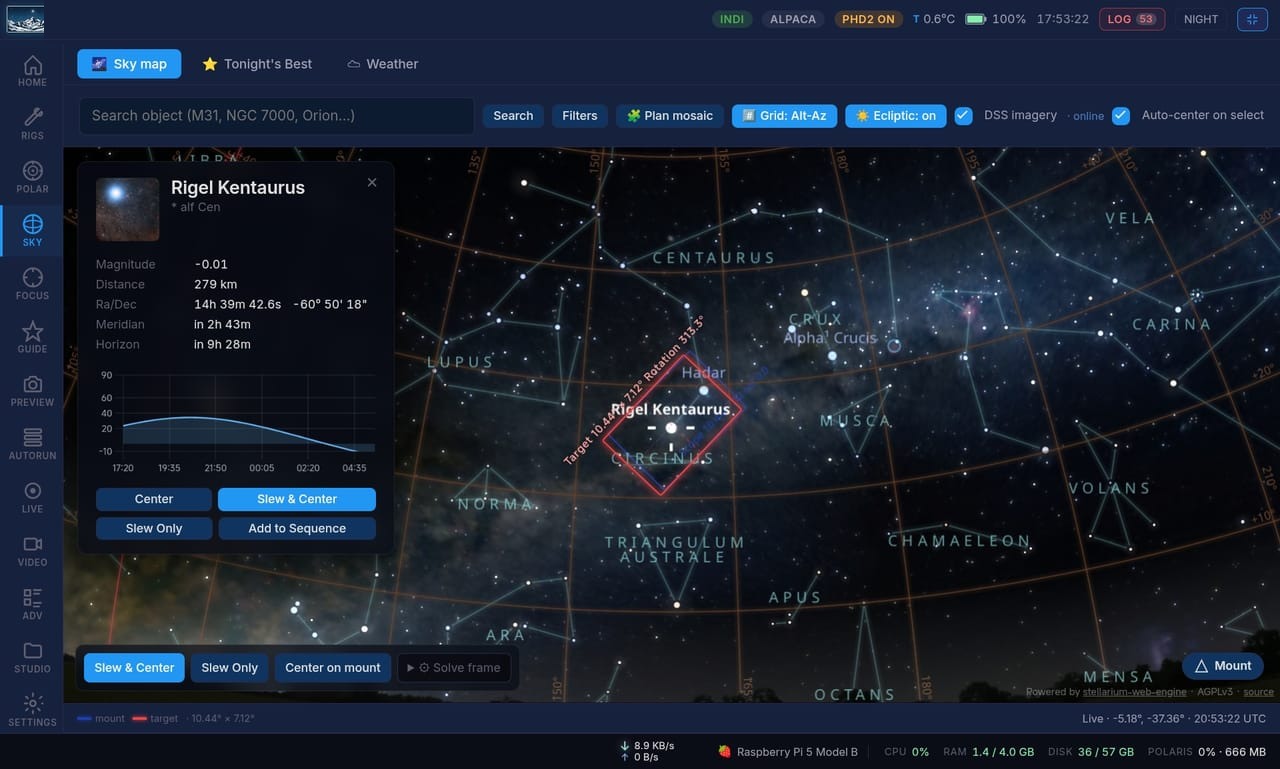Open the Preview camera icon
Screen dimensions: 1280x769
coord(32,391)
